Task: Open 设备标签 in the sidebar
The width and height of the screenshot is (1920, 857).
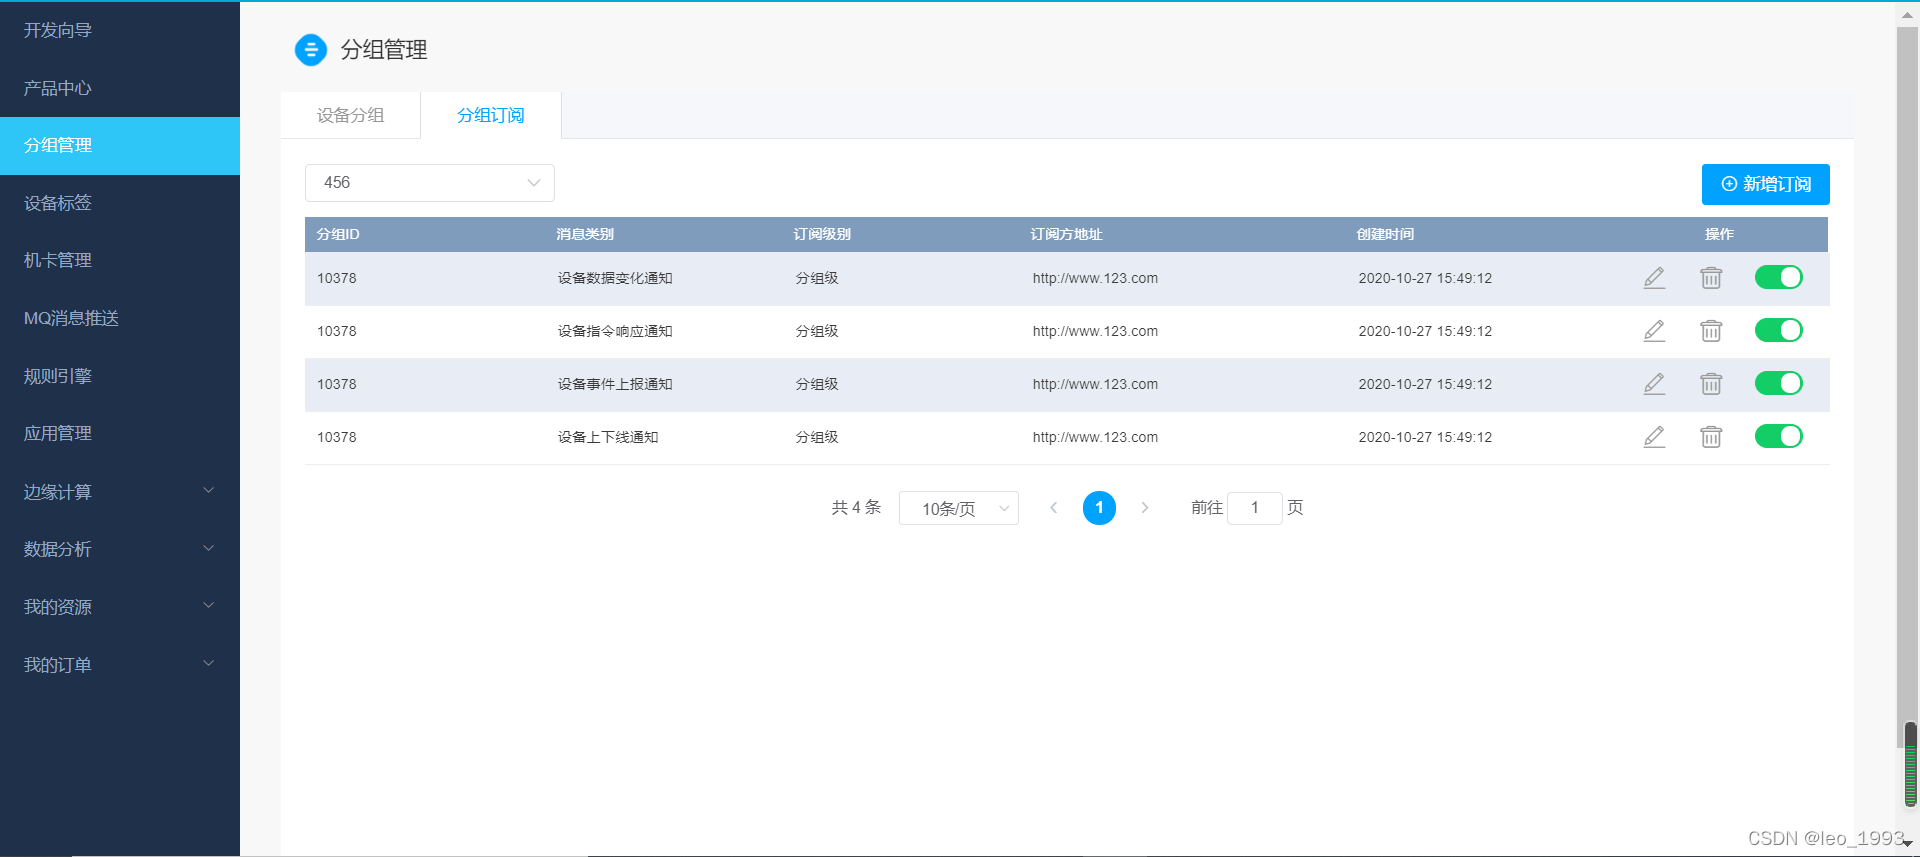Action: pos(120,203)
